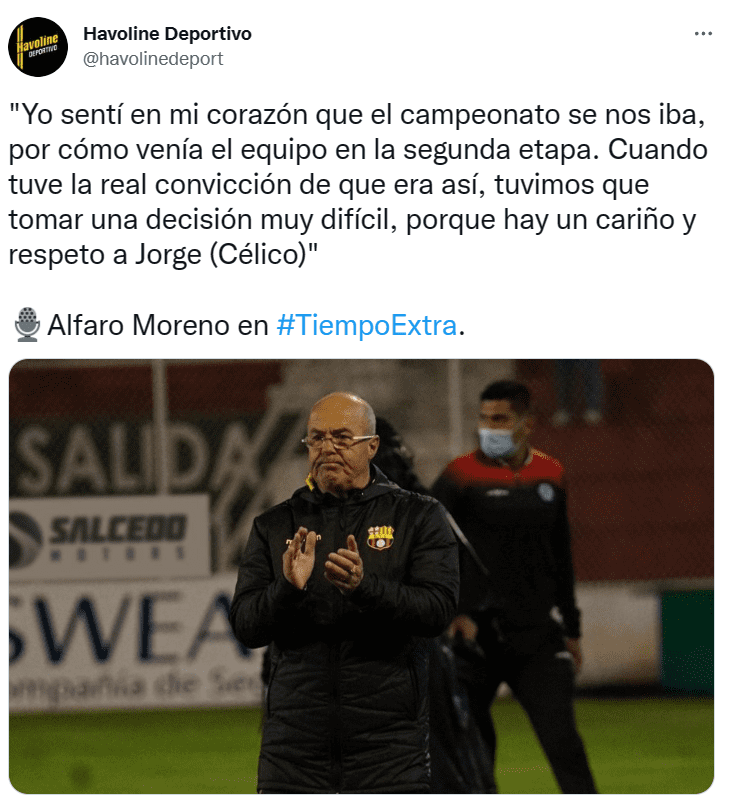Open the Havoline Deportivo profile avatar

point(38,47)
